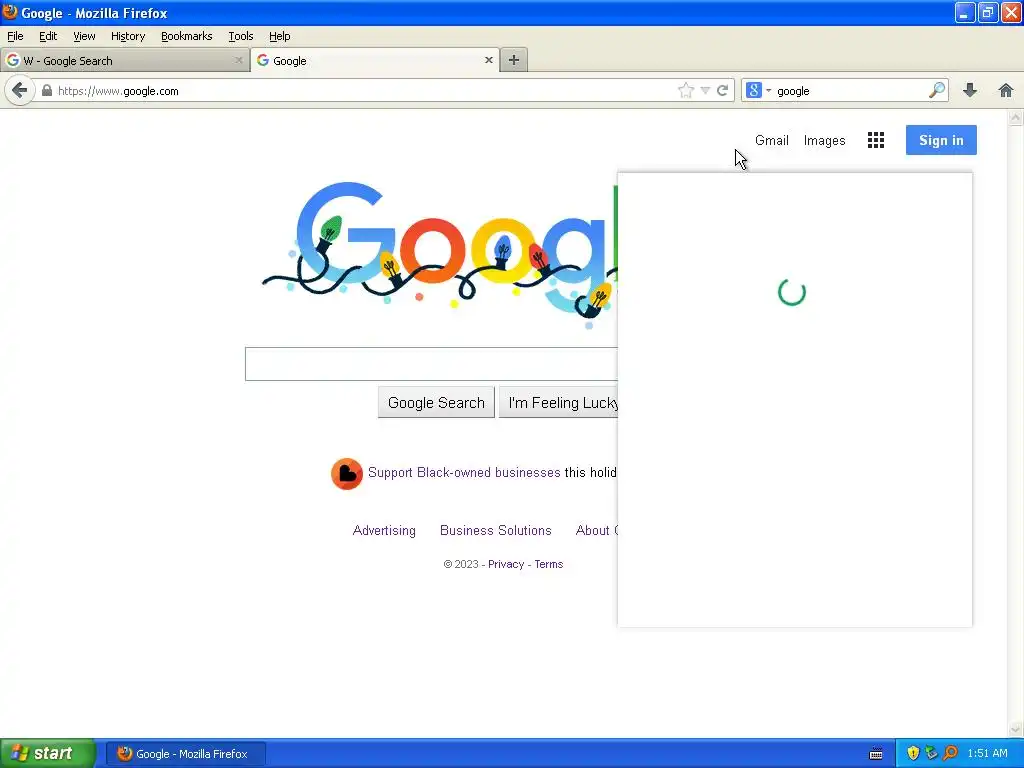Open the Tools menu
The width and height of the screenshot is (1024, 768).
[x=240, y=36]
